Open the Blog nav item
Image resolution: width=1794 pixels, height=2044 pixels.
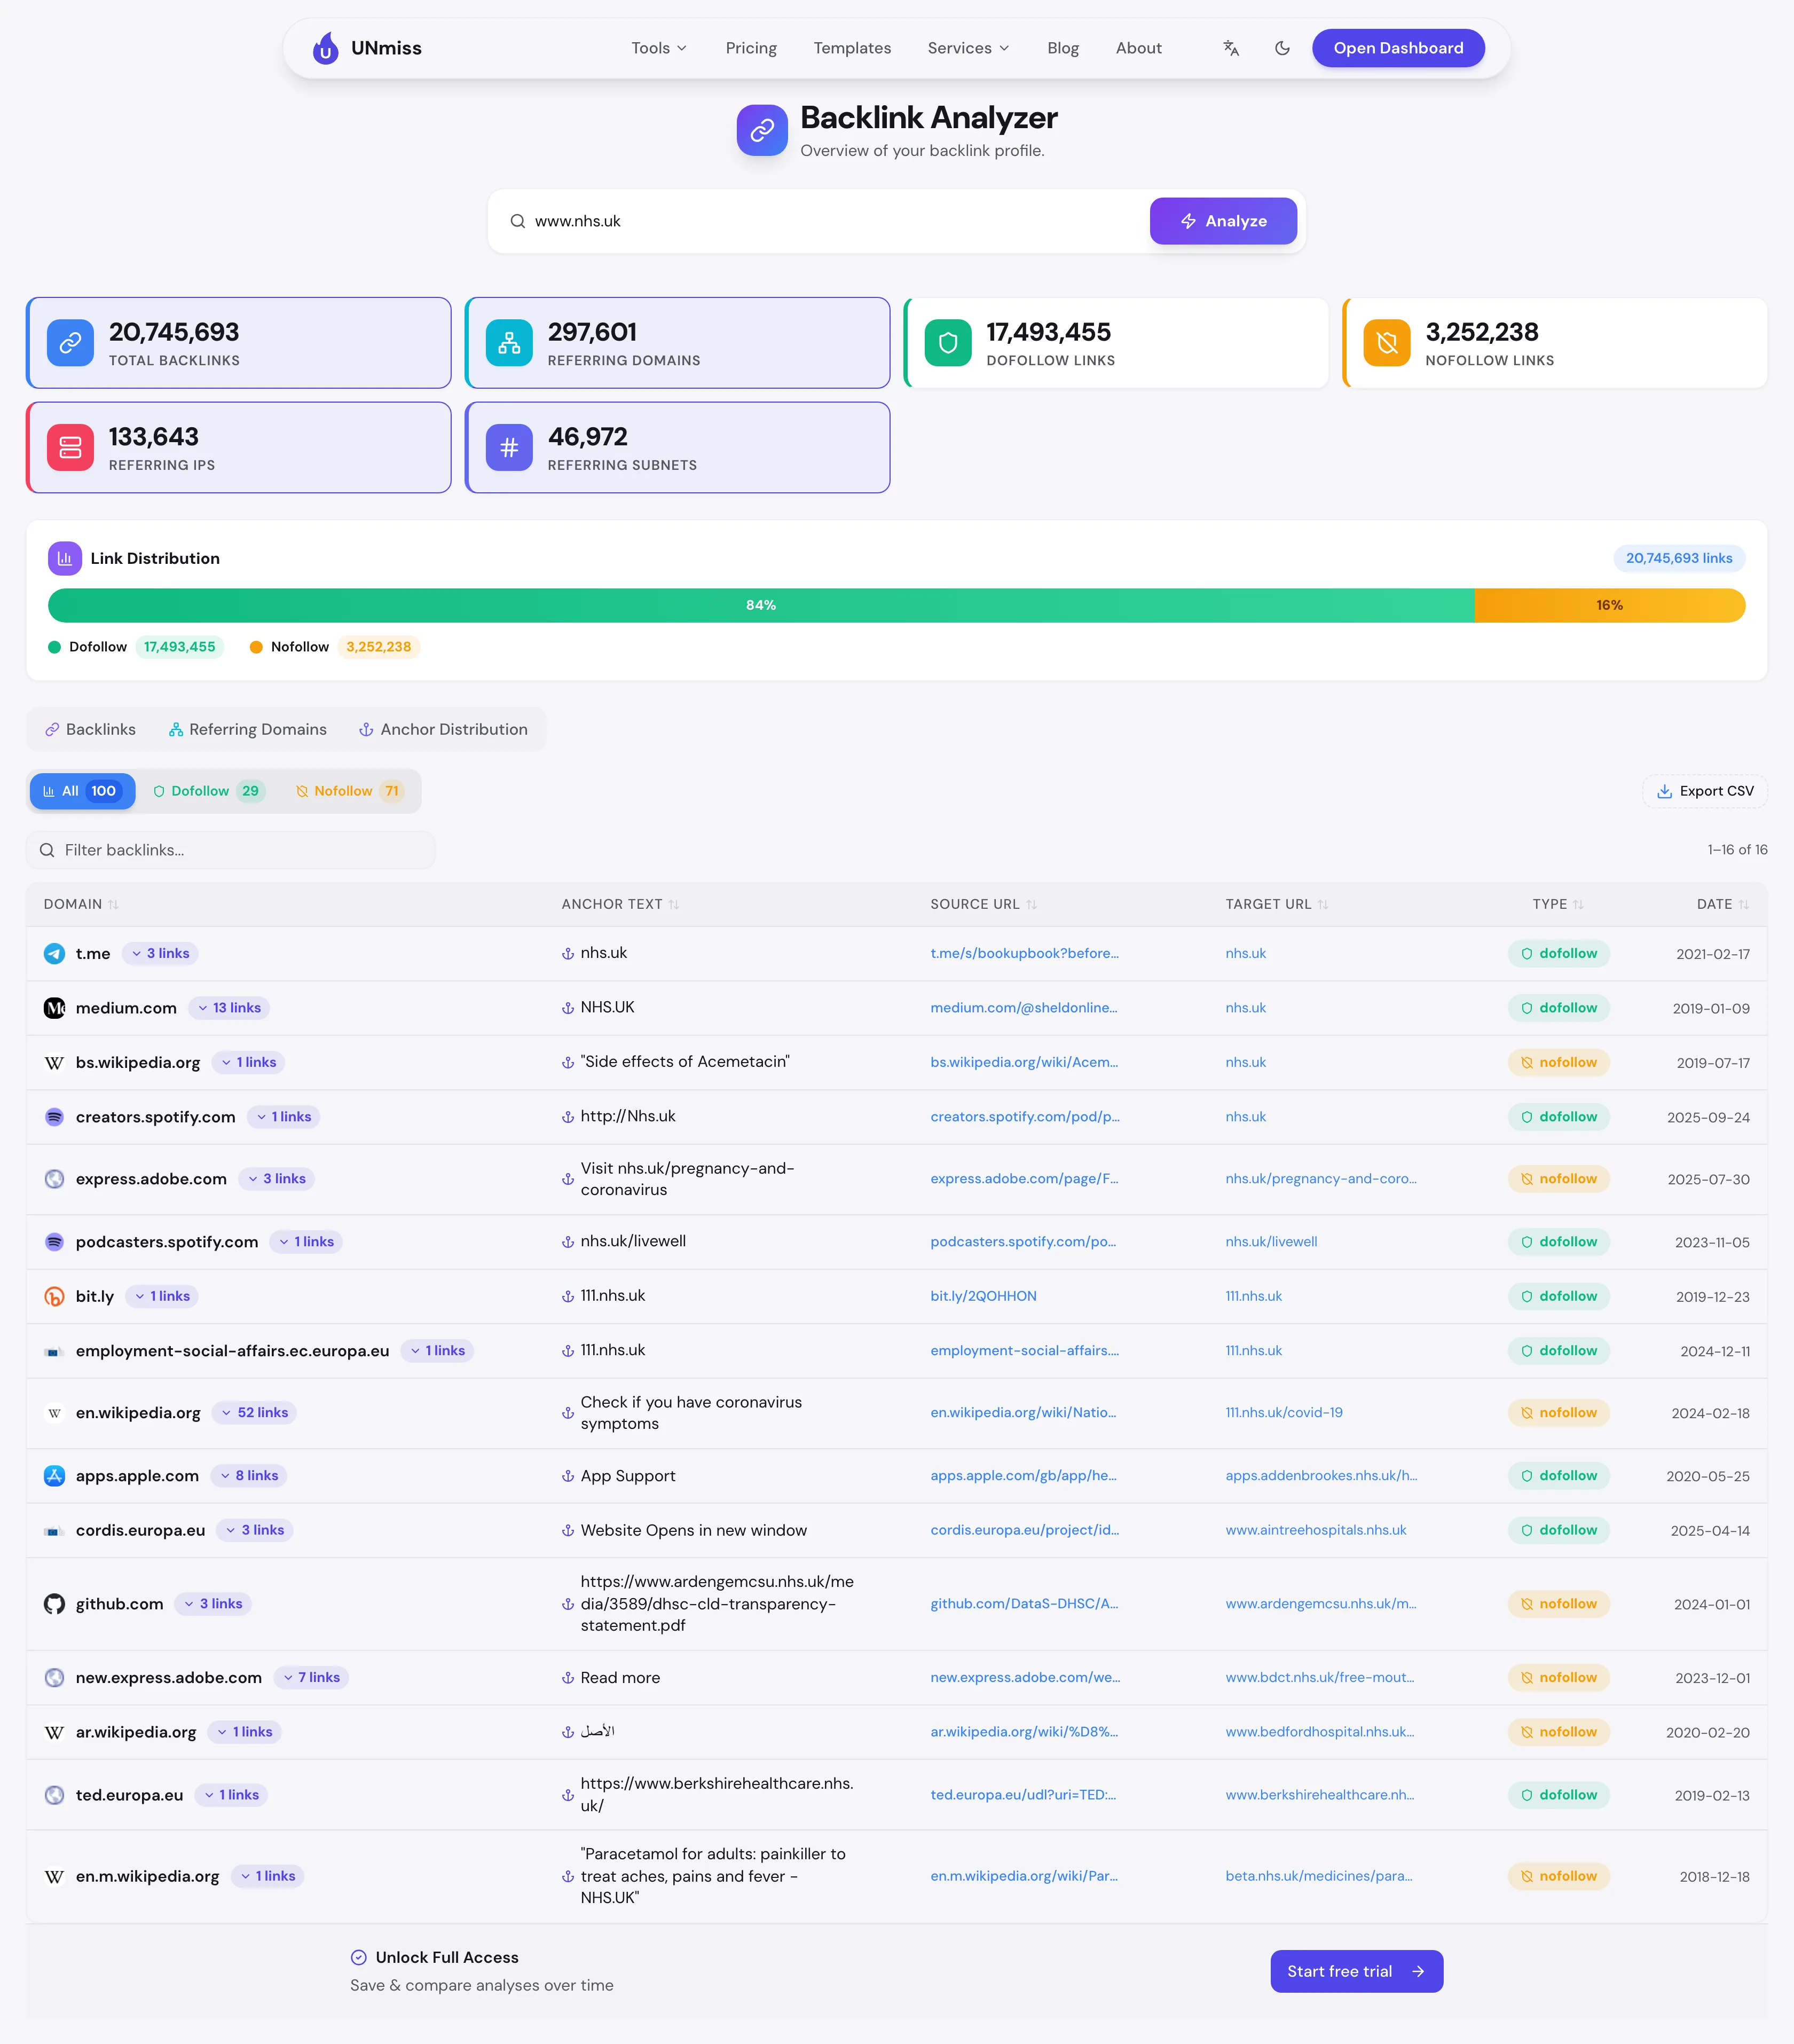1063,48
